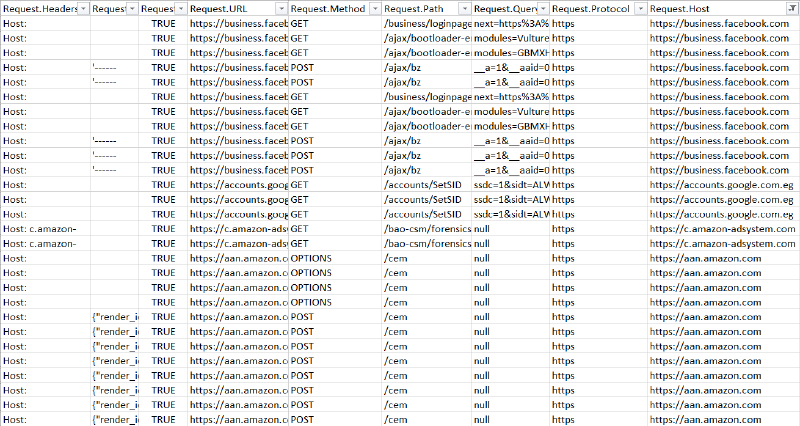Select the first modules=Vulture query cell

(x=511, y=38)
